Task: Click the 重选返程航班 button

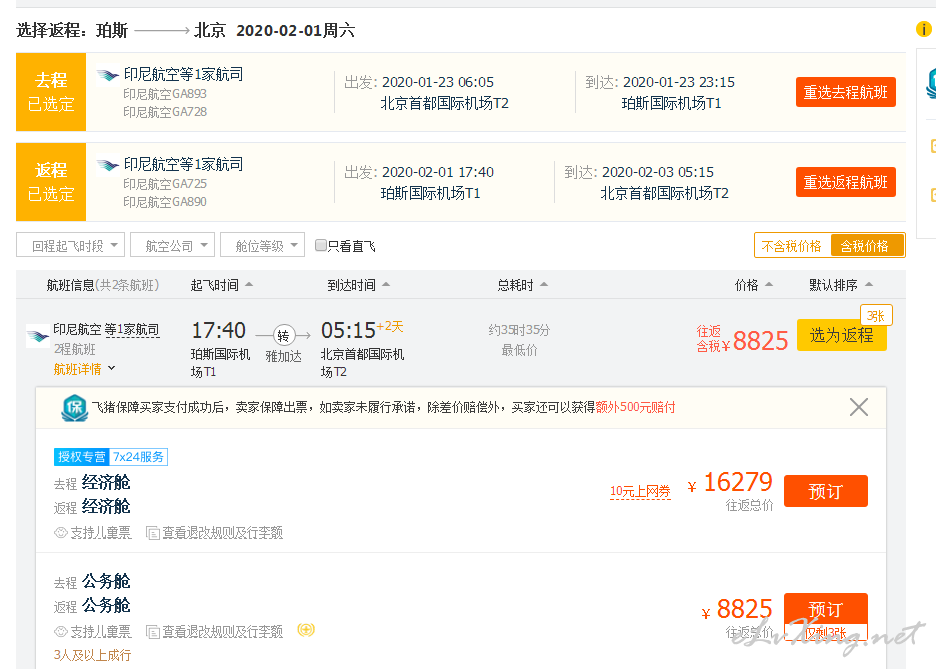Action: click(845, 182)
